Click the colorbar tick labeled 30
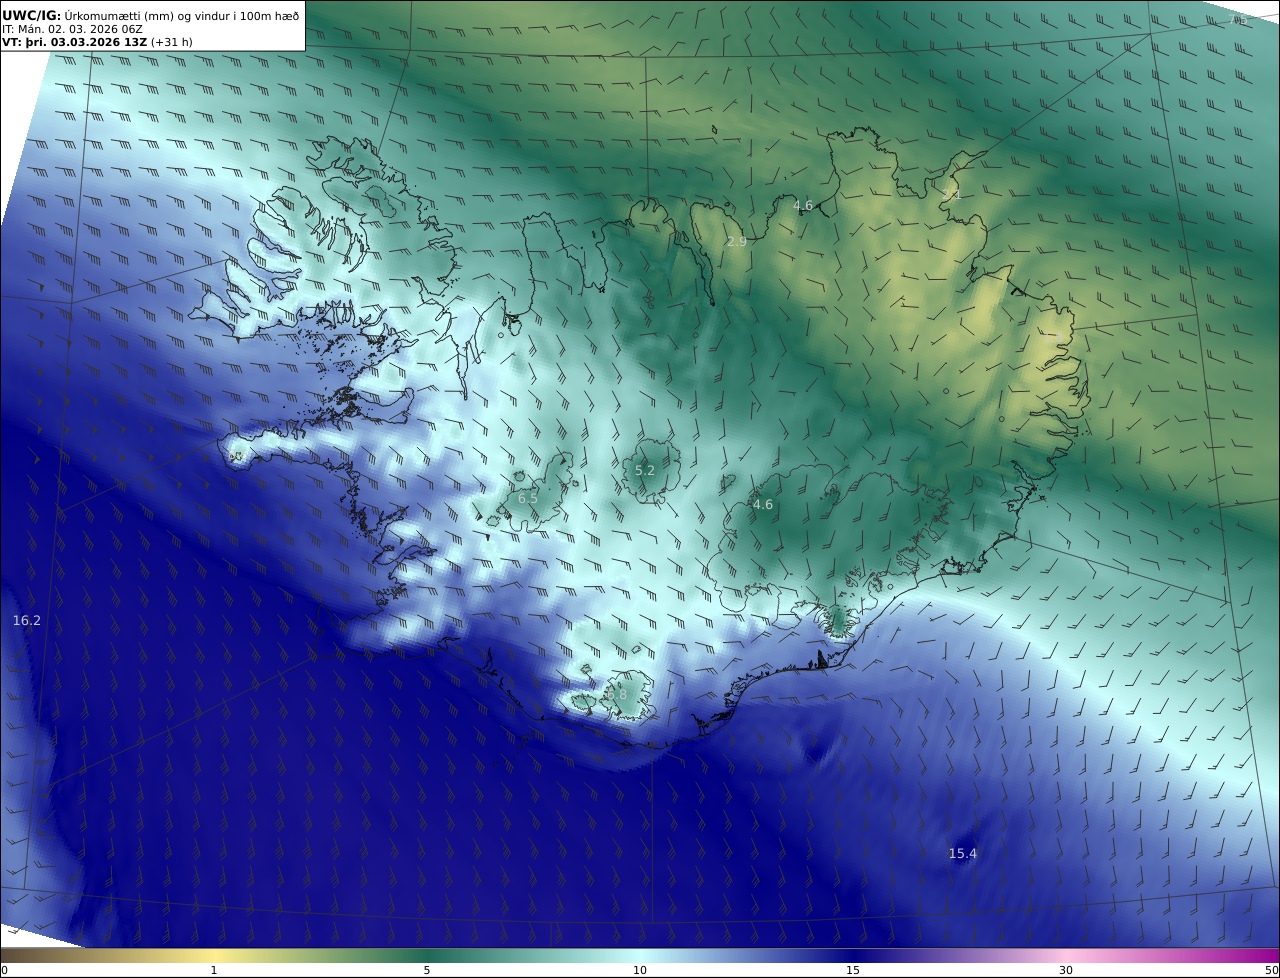 1066,970
